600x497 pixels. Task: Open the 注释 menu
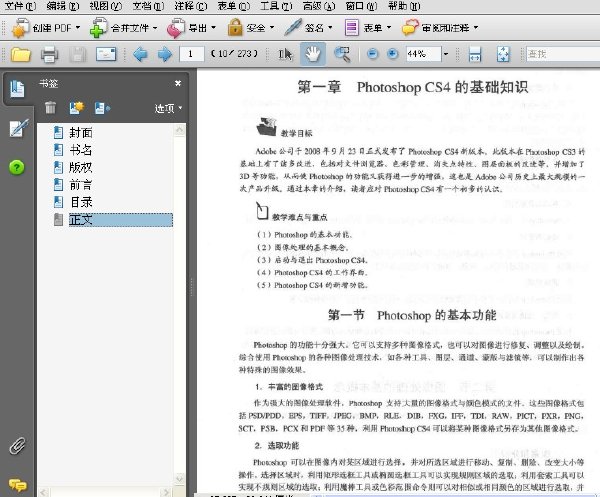(191, 6)
